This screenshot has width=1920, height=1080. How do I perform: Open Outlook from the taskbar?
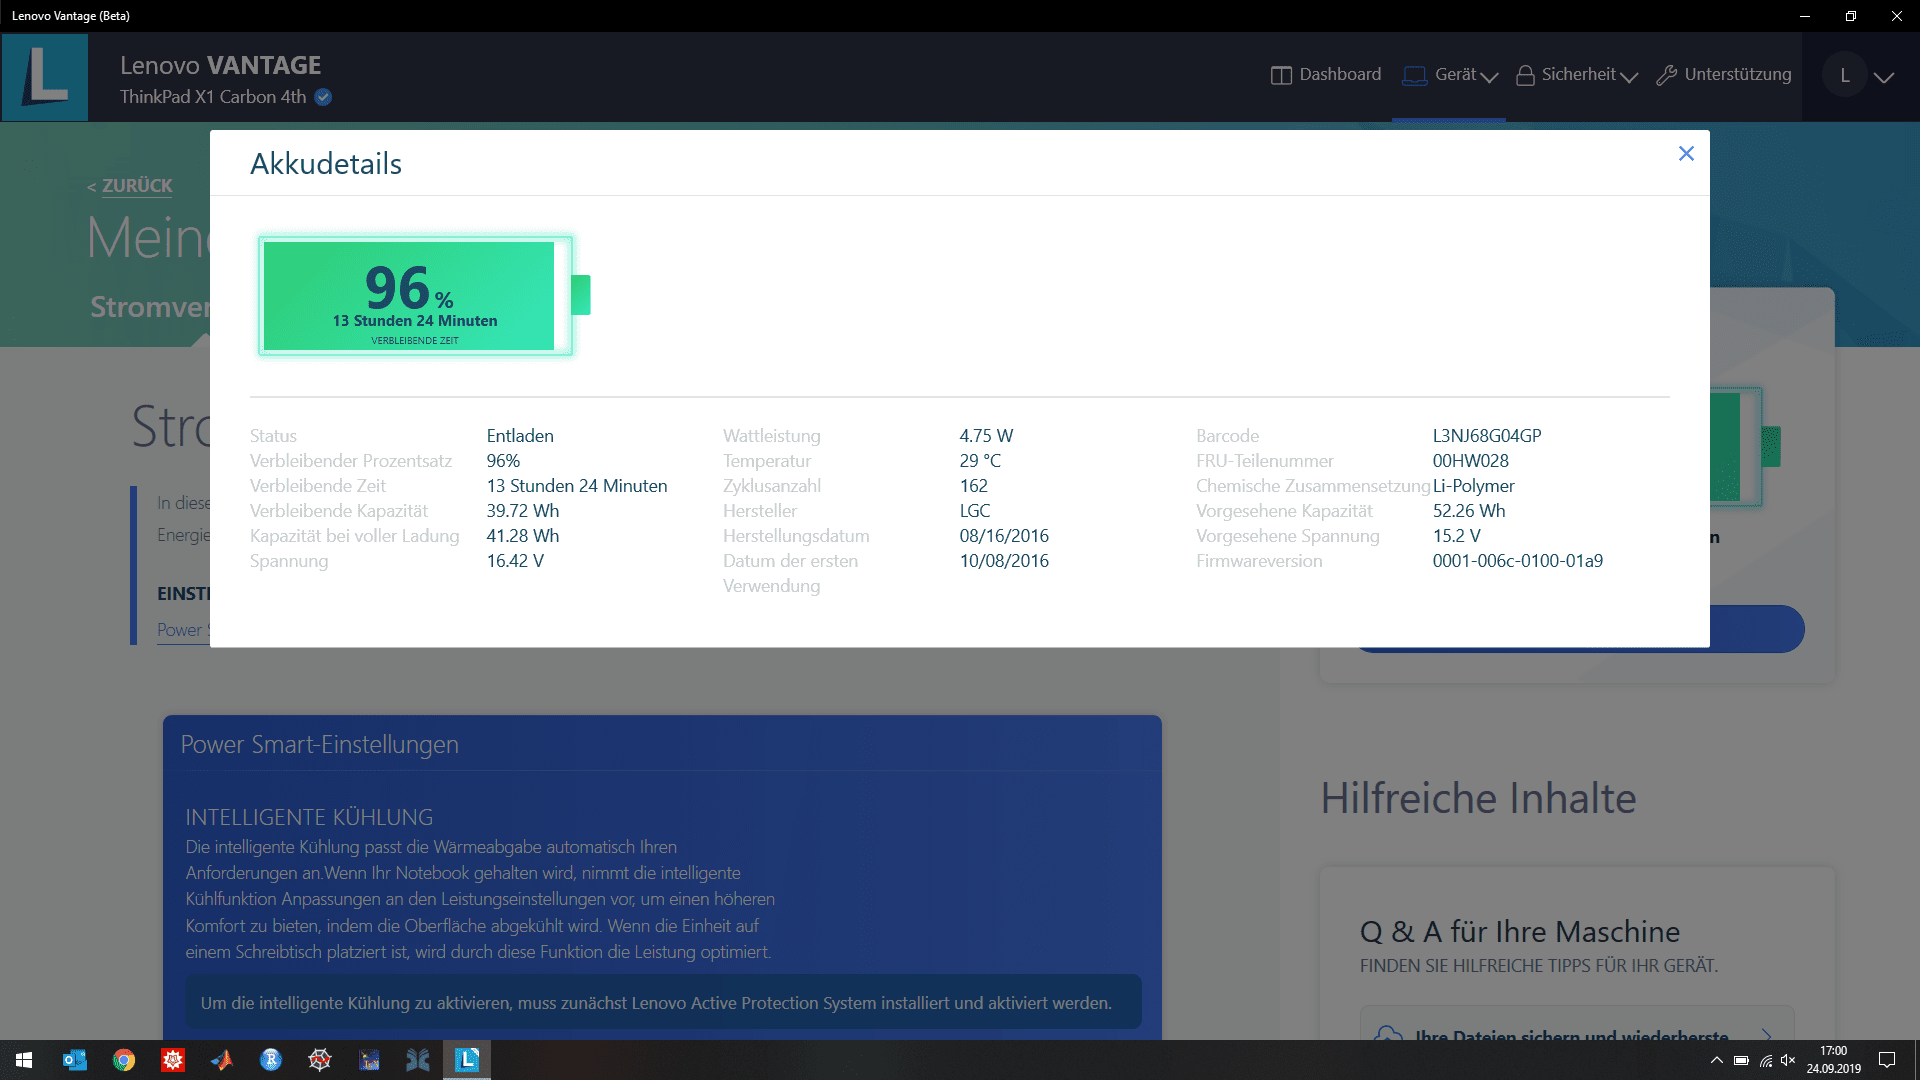point(75,1060)
